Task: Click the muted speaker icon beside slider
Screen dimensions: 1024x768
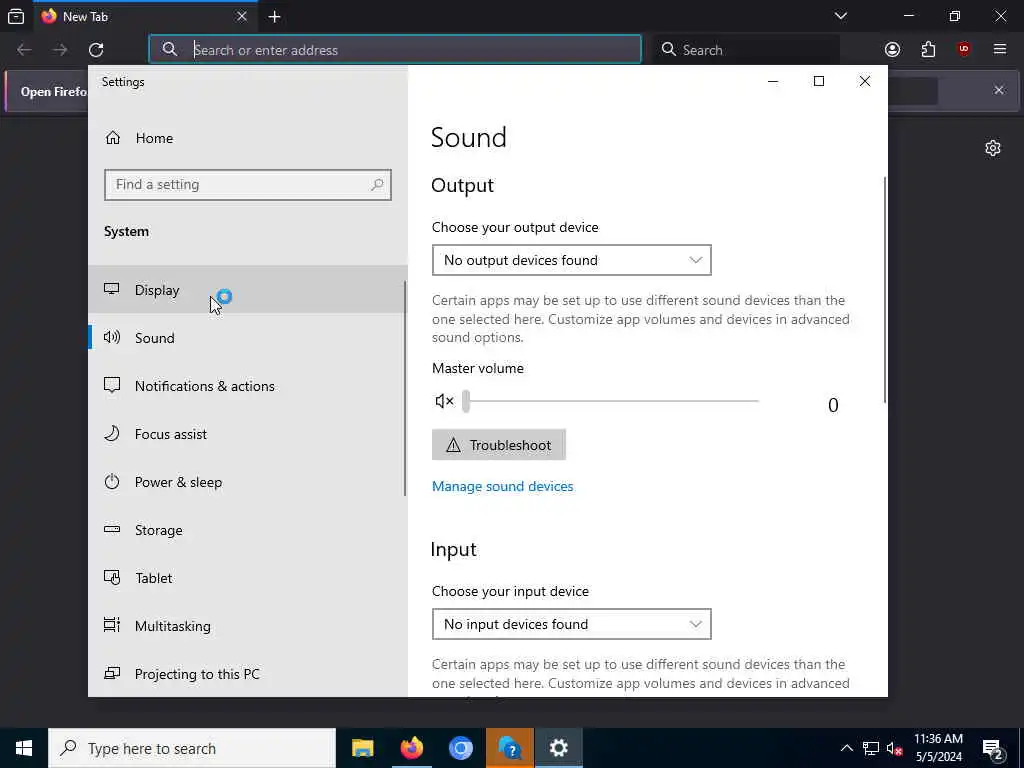Action: point(444,401)
